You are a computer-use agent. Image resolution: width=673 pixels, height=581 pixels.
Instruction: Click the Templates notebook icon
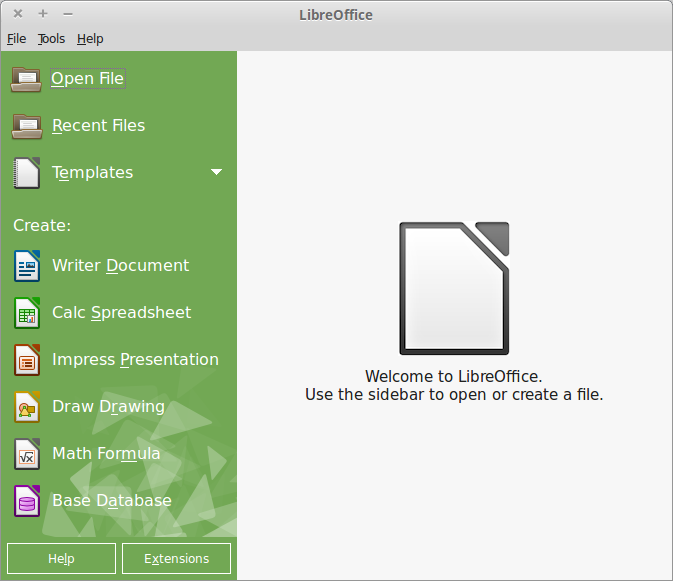click(x=27, y=173)
